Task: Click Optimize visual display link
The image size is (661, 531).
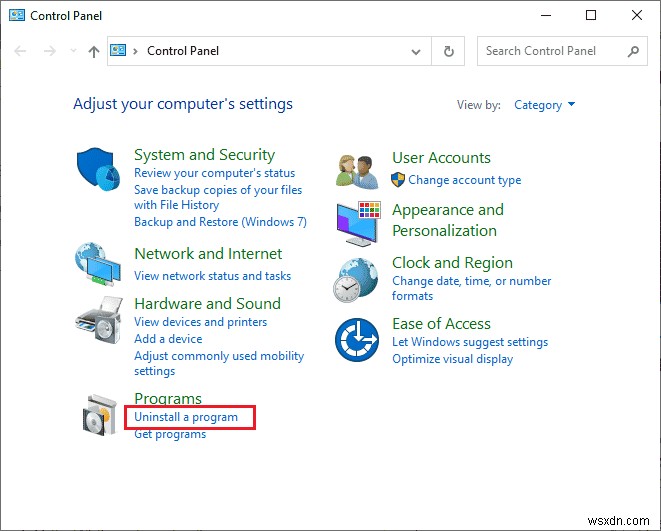Action: [452, 359]
